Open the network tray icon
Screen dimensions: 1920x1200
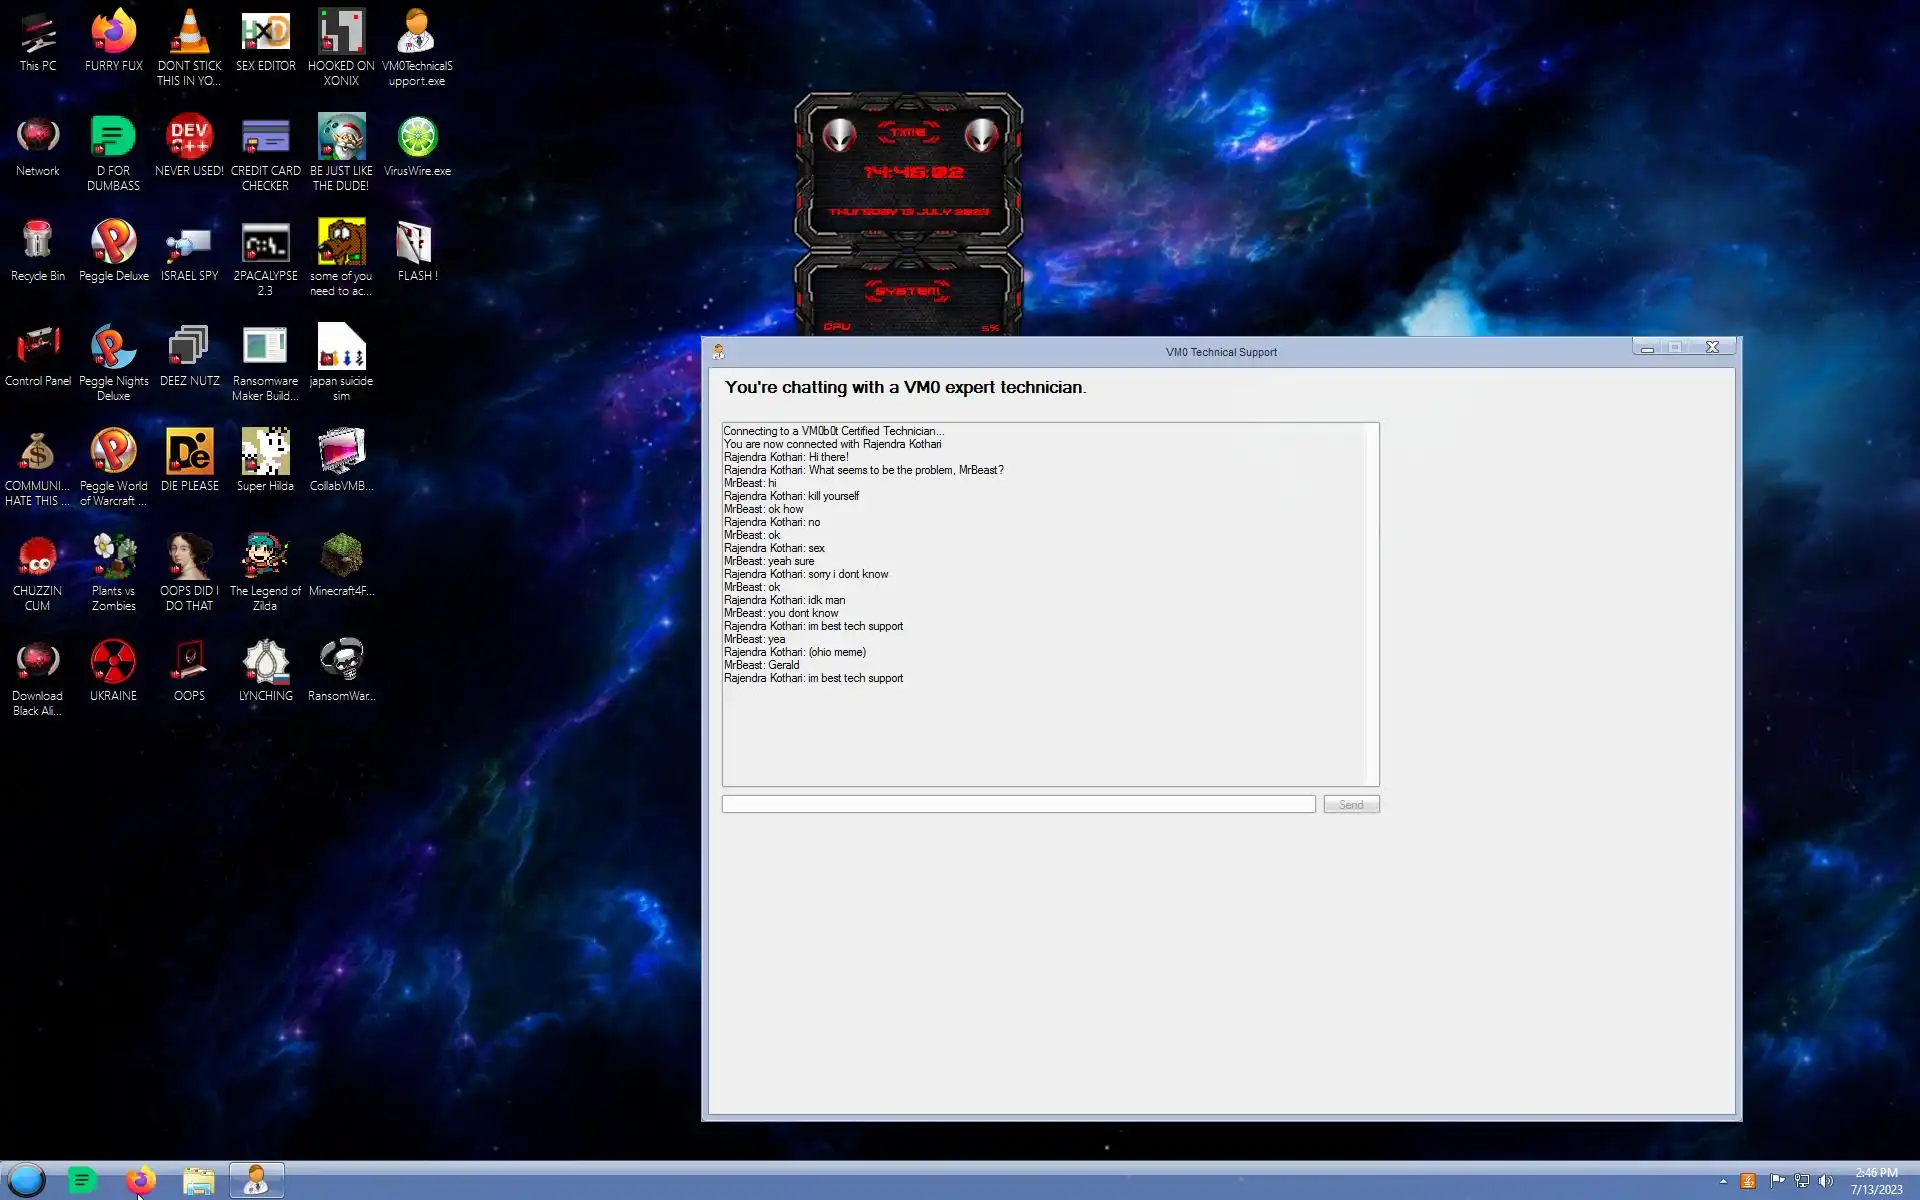(x=1801, y=1181)
